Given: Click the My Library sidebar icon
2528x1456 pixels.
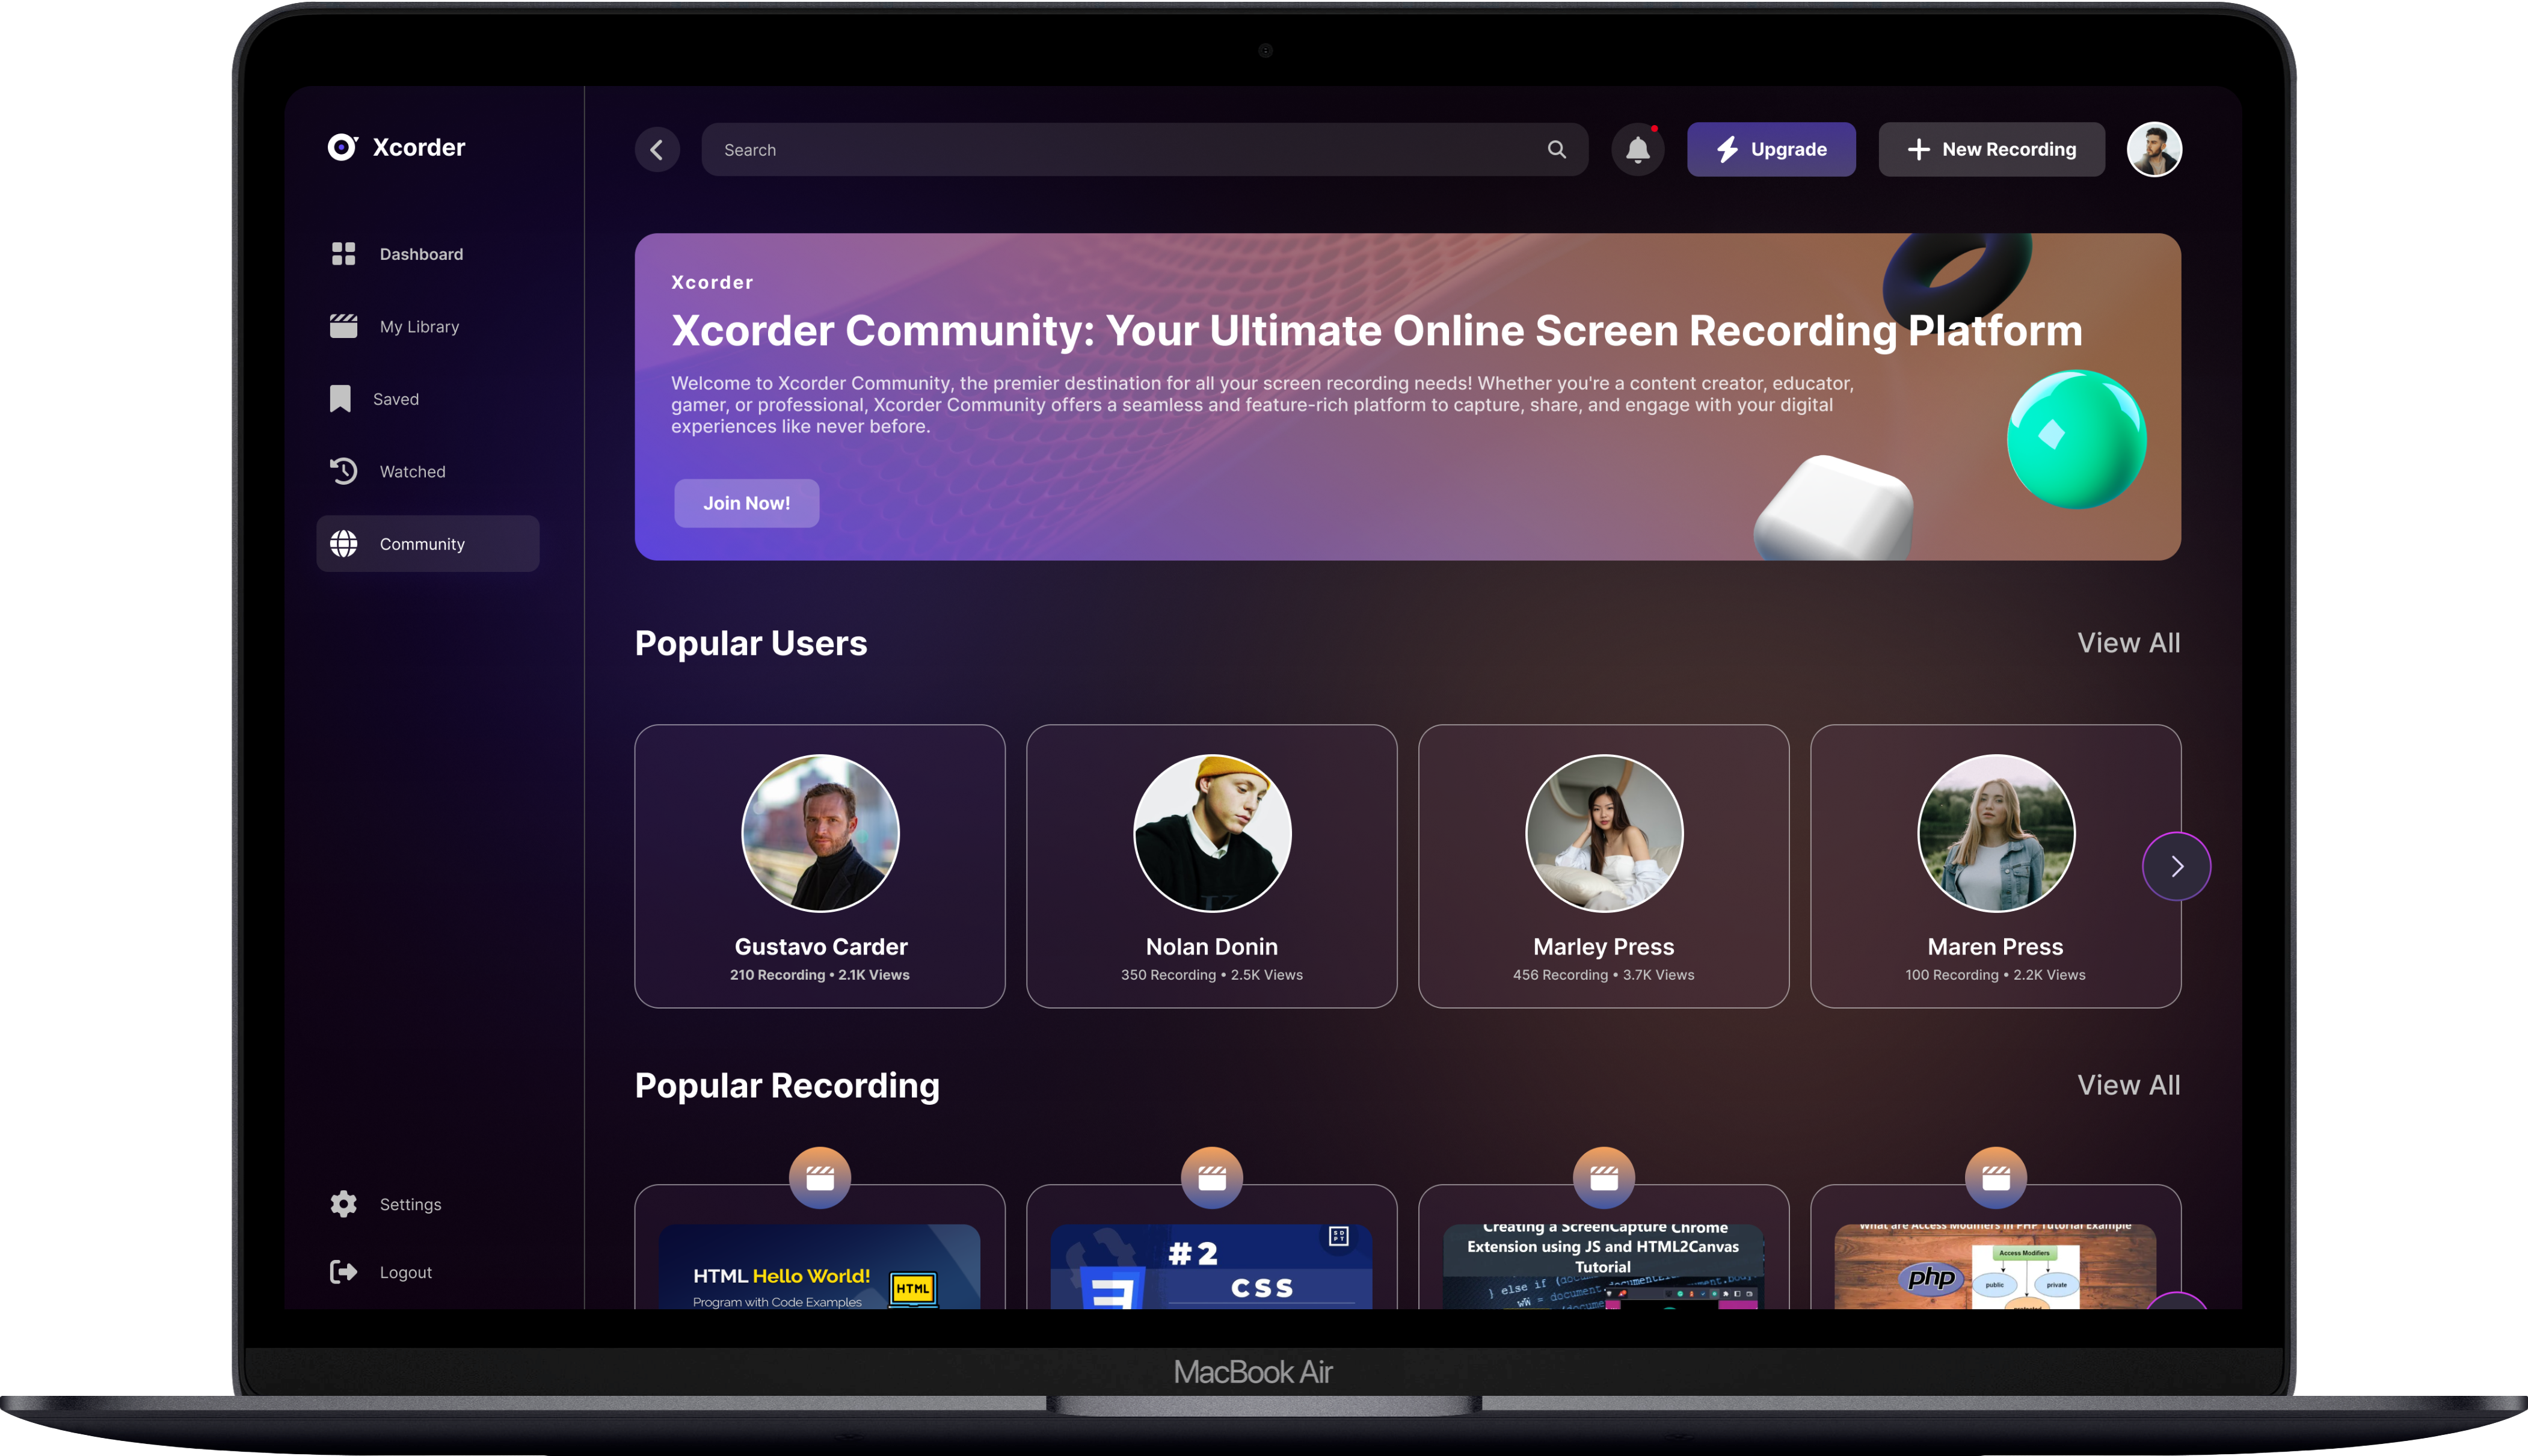Looking at the screenshot, I should point(345,326).
